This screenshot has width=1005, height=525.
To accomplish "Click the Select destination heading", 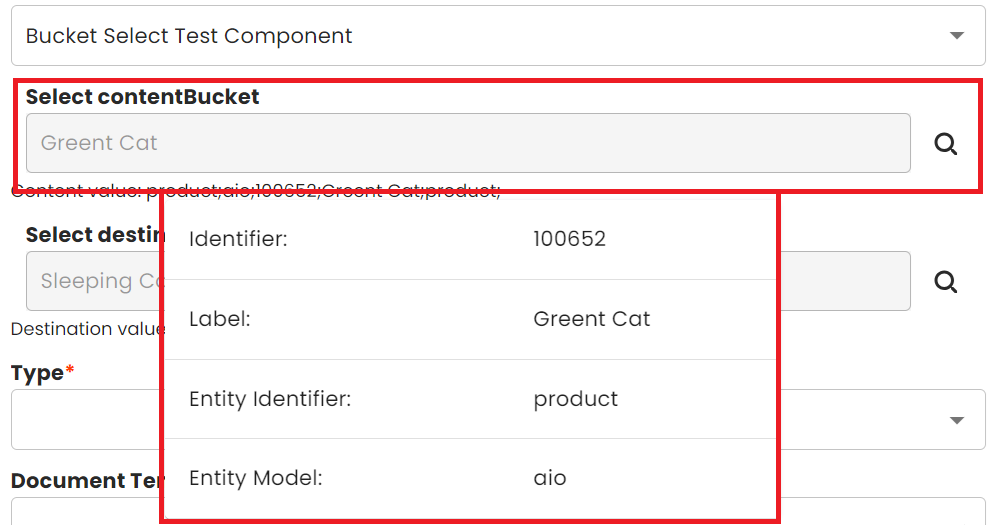I will [94, 235].
